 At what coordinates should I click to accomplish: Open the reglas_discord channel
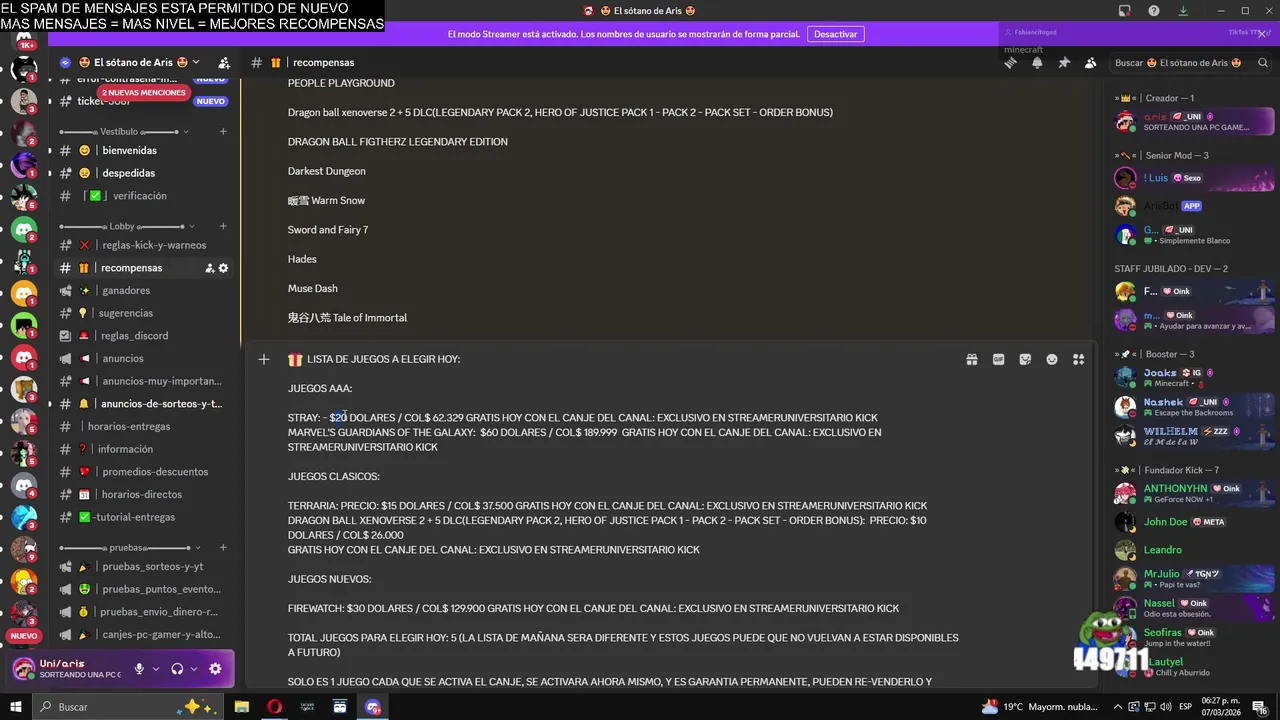(x=144, y=336)
